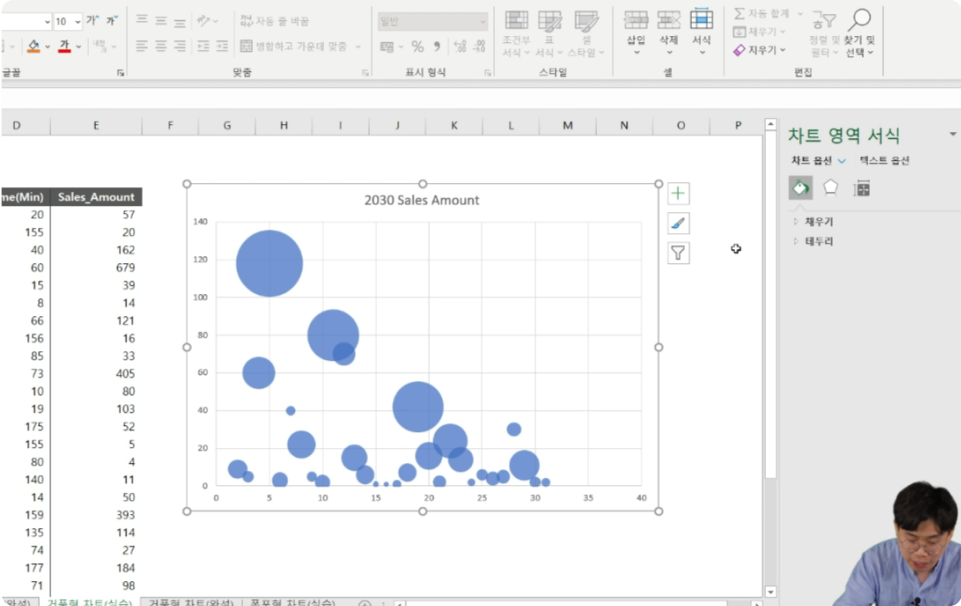Click the Sales_Amount header cell
This screenshot has width=961, height=606.
coord(96,197)
